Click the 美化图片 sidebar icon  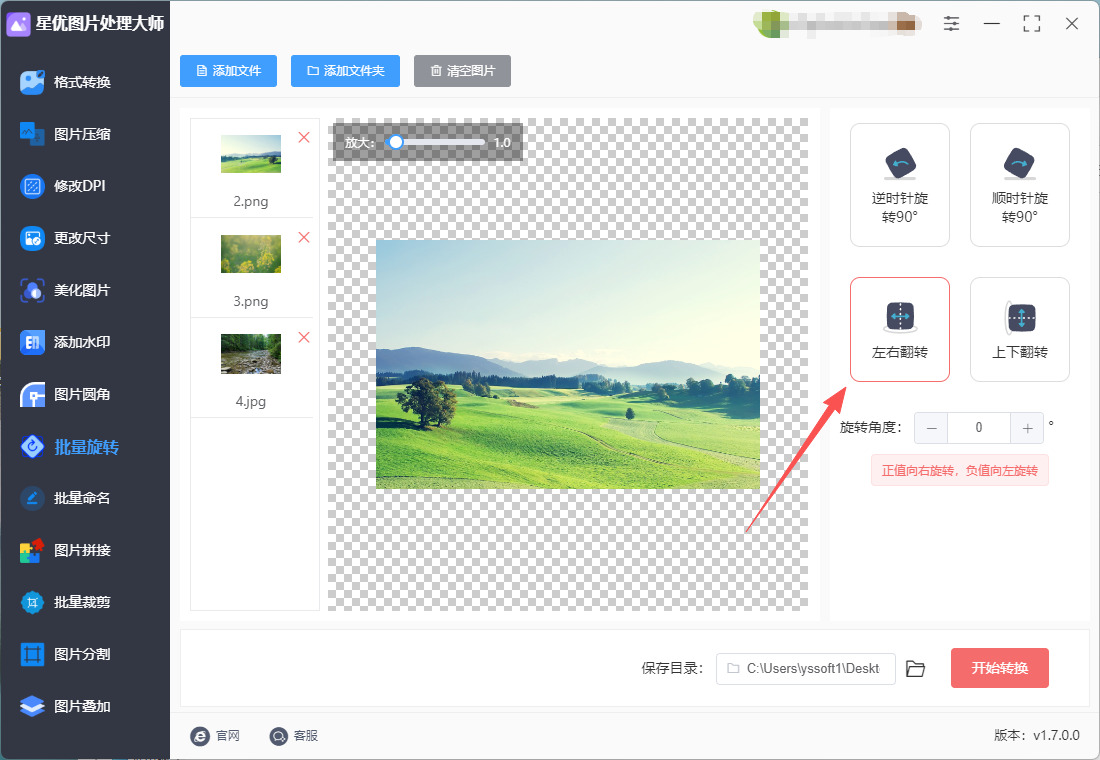pyautogui.click(x=32, y=290)
